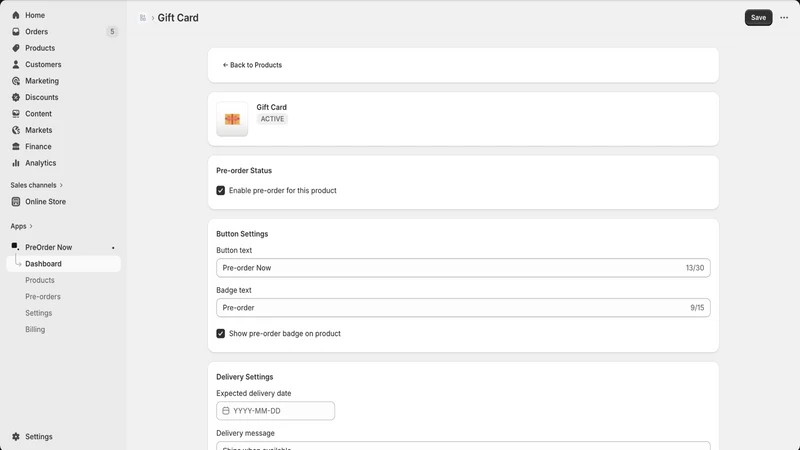Click the app breadcrumb icon before Gift Card

point(143,18)
